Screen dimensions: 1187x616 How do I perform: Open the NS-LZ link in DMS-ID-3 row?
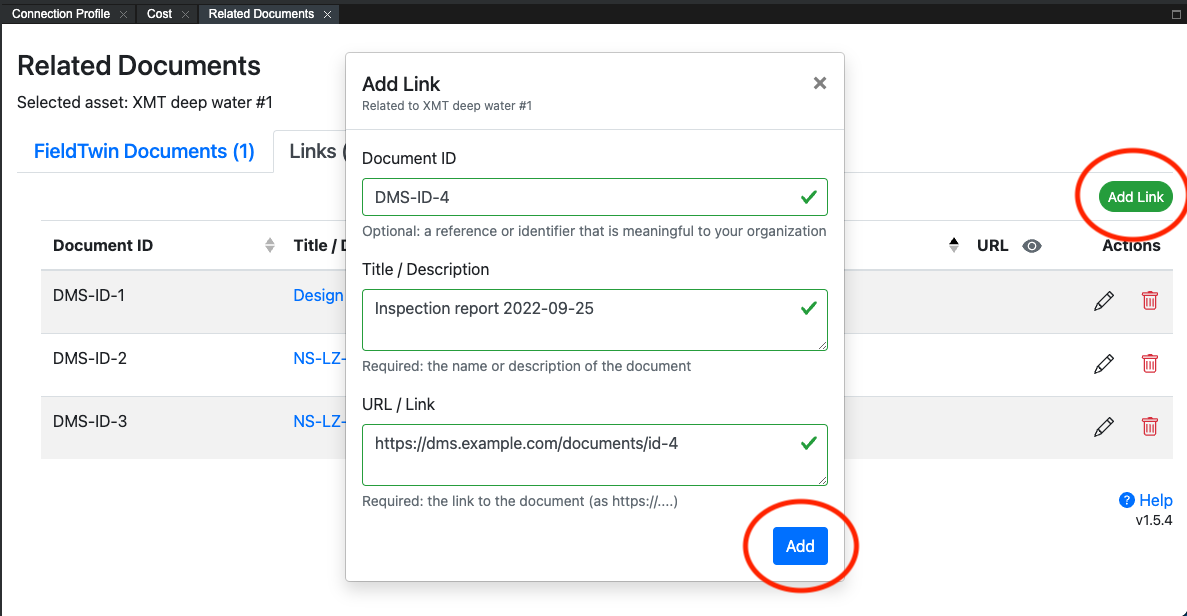pyautogui.click(x=319, y=421)
